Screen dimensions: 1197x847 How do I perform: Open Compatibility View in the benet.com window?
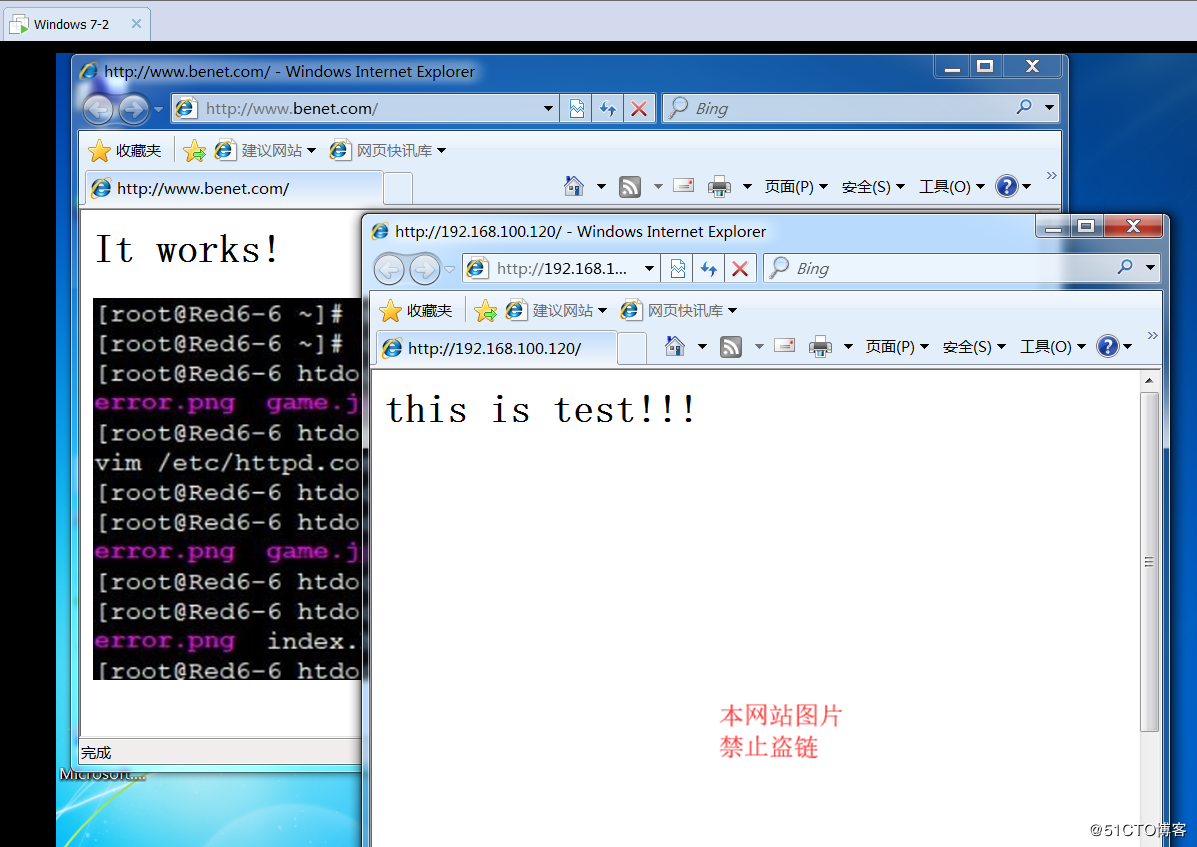576,108
